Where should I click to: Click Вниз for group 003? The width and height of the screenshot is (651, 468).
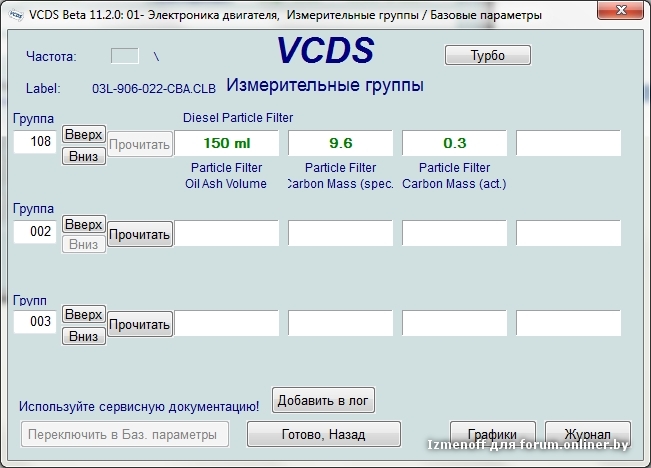tap(84, 336)
